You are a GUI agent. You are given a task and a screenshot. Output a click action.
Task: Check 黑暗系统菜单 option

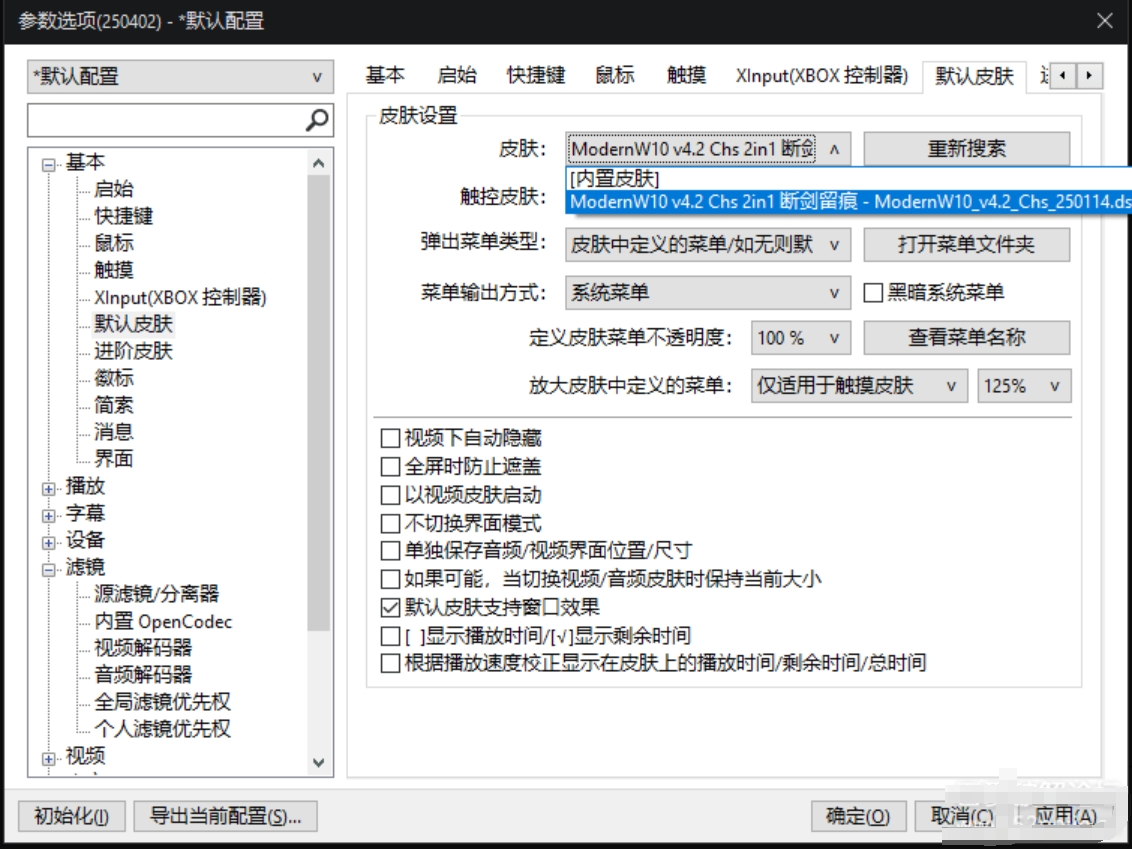[873, 292]
